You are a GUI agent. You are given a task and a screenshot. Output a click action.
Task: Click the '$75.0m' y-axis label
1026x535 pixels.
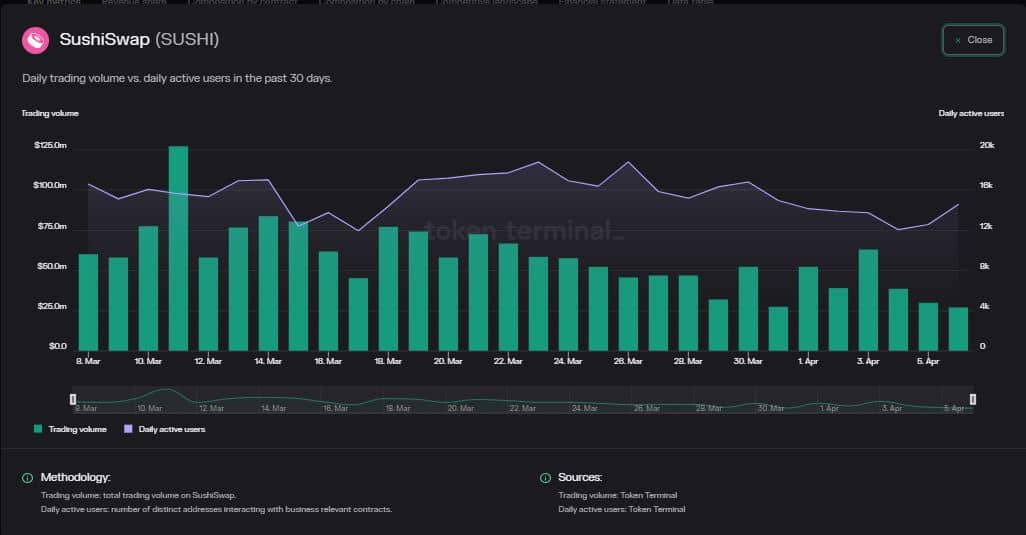pos(52,226)
